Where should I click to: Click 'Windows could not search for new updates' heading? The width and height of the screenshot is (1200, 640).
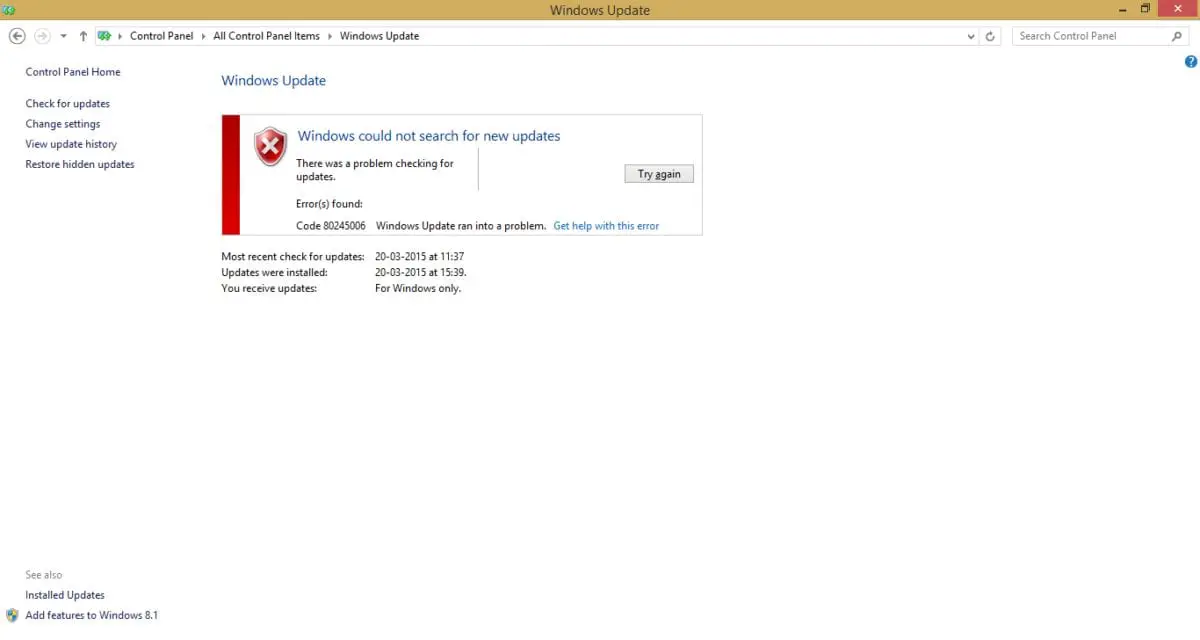click(x=429, y=136)
